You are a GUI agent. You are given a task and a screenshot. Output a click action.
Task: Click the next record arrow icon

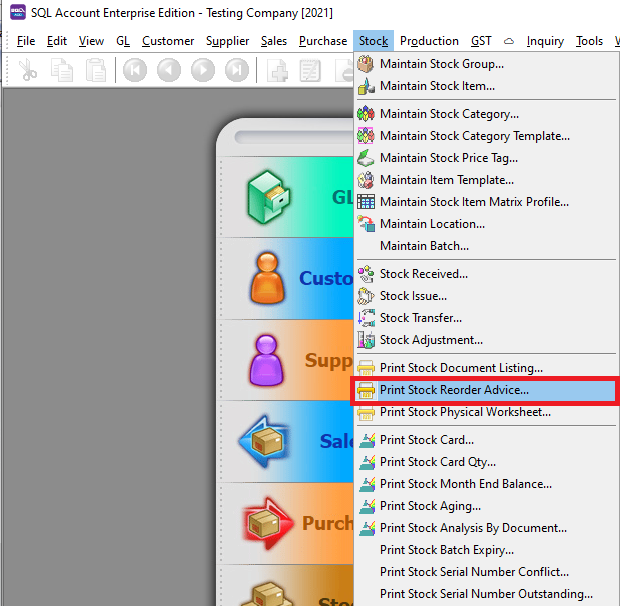pyautogui.click(x=203, y=70)
